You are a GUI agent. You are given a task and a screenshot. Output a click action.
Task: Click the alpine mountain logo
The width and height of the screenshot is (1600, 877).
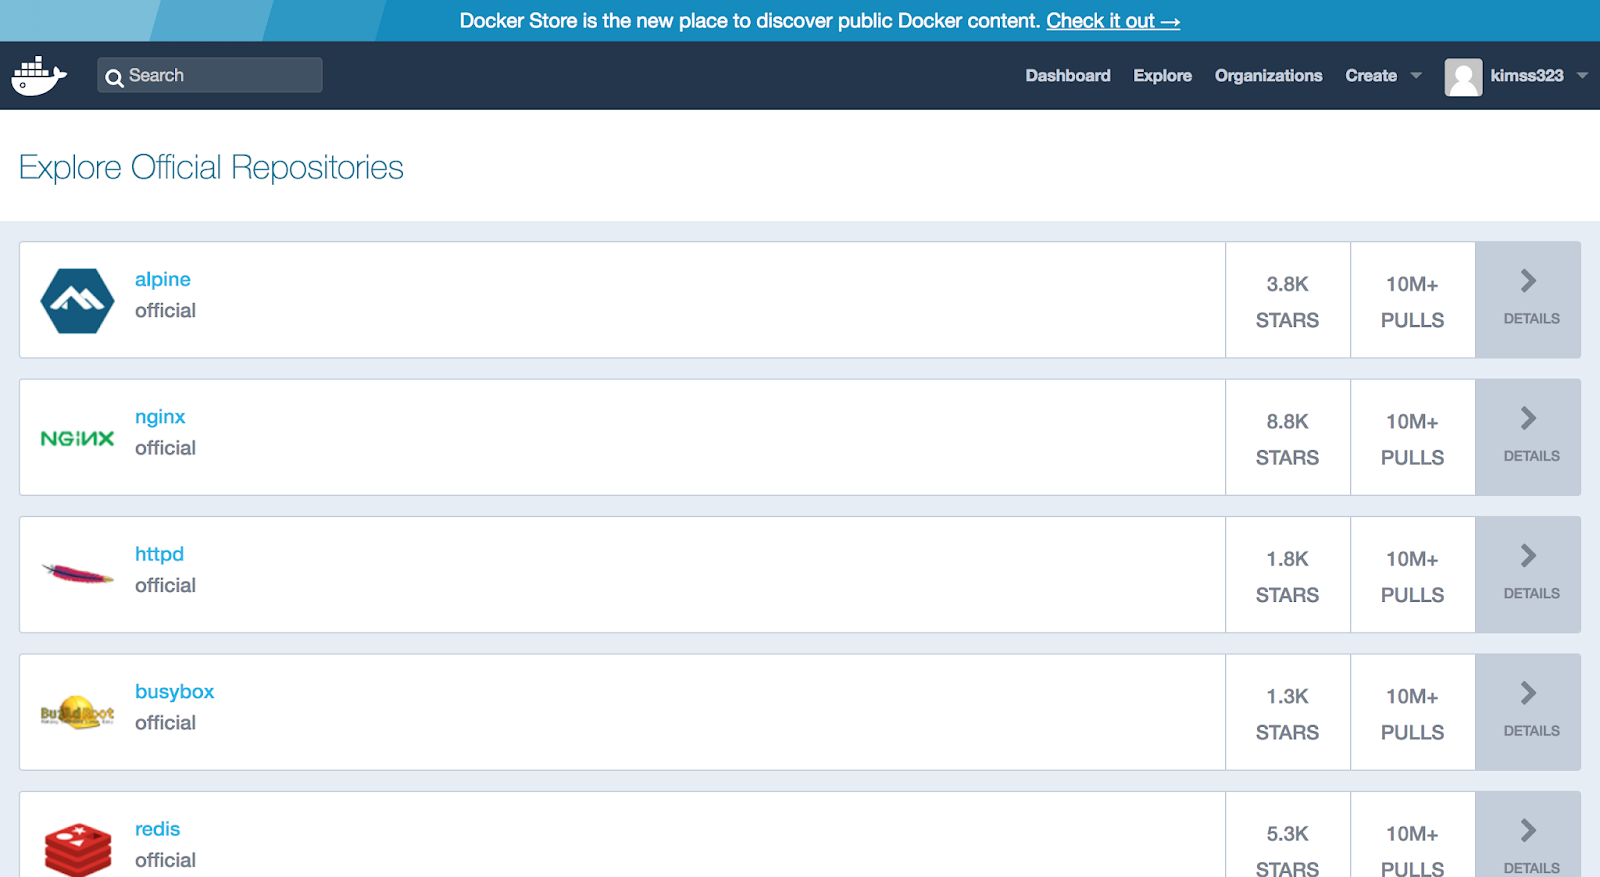pyautogui.click(x=77, y=300)
